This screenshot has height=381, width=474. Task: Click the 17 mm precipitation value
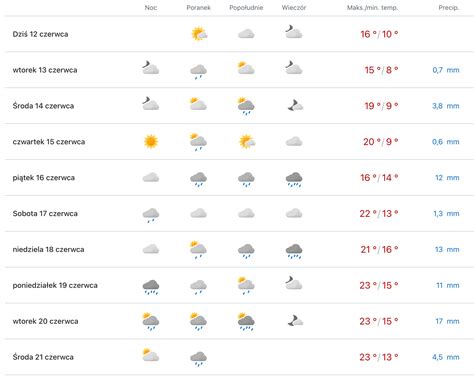click(x=447, y=321)
